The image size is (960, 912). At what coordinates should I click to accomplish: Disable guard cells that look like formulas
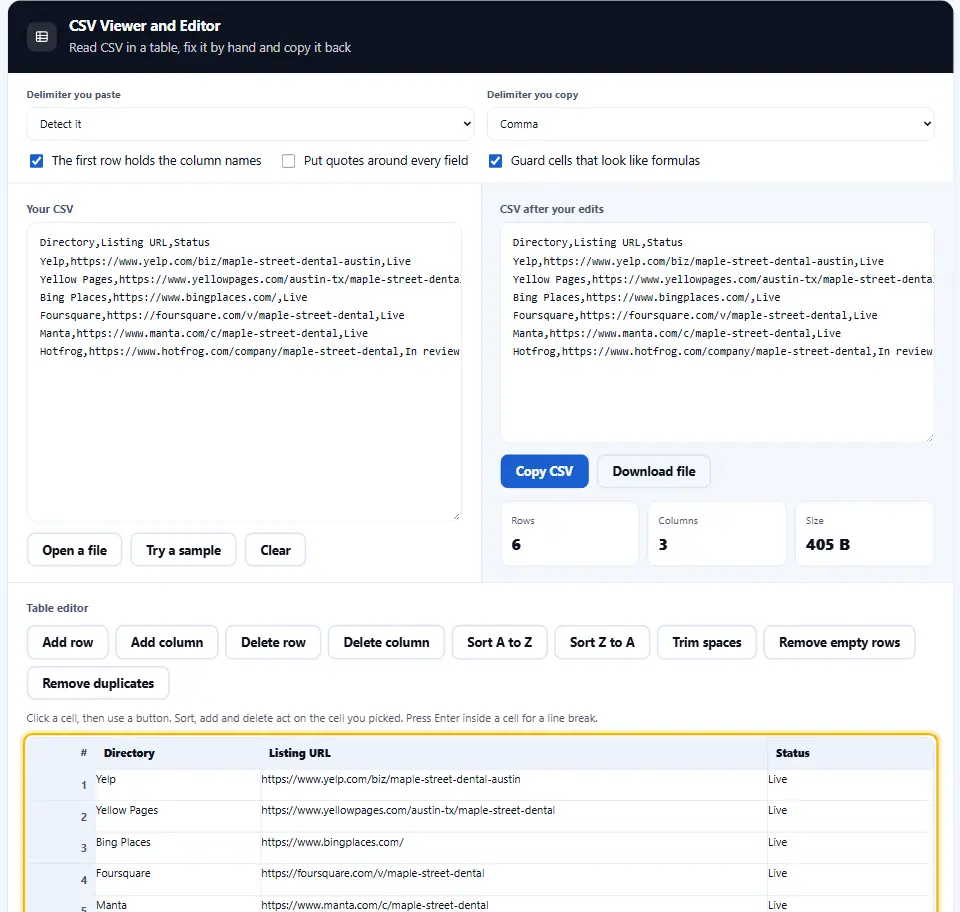tap(495, 161)
